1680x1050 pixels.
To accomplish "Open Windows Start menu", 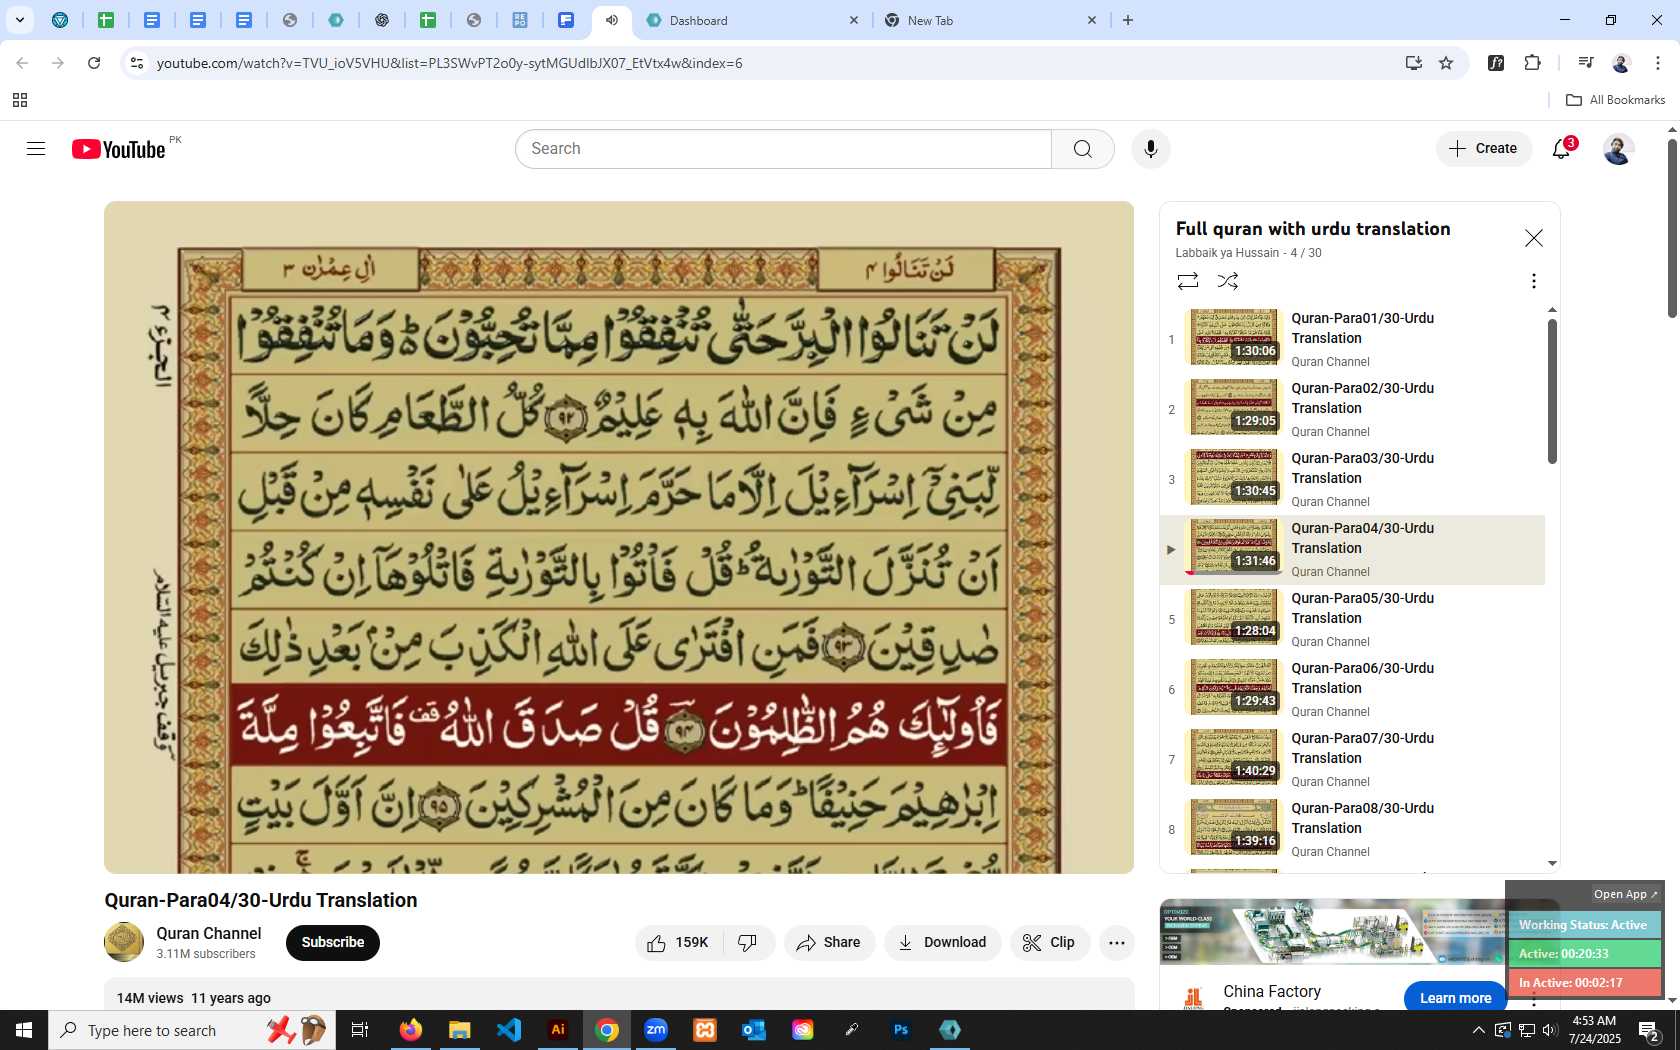I will [24, 1030].
